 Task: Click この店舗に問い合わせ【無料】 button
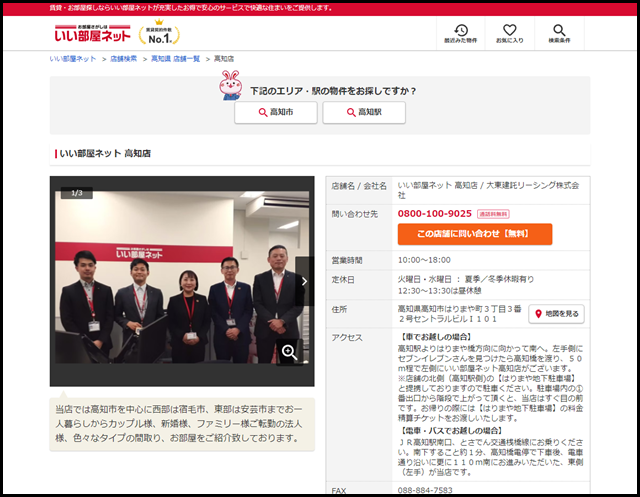tap(475, 234)
